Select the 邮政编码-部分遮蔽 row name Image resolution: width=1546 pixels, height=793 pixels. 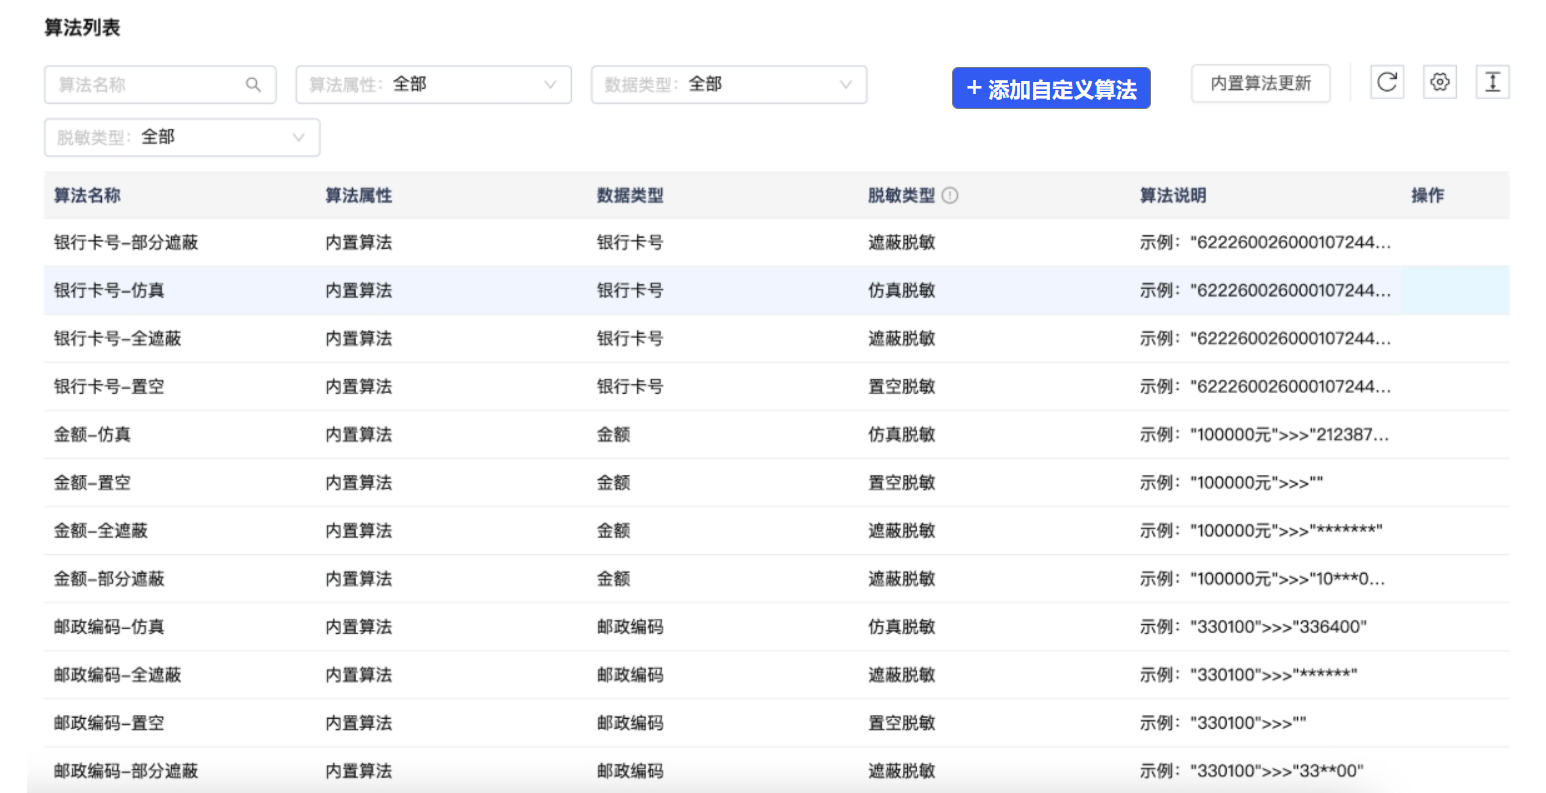pyautogui.click(x=126, y=771)
